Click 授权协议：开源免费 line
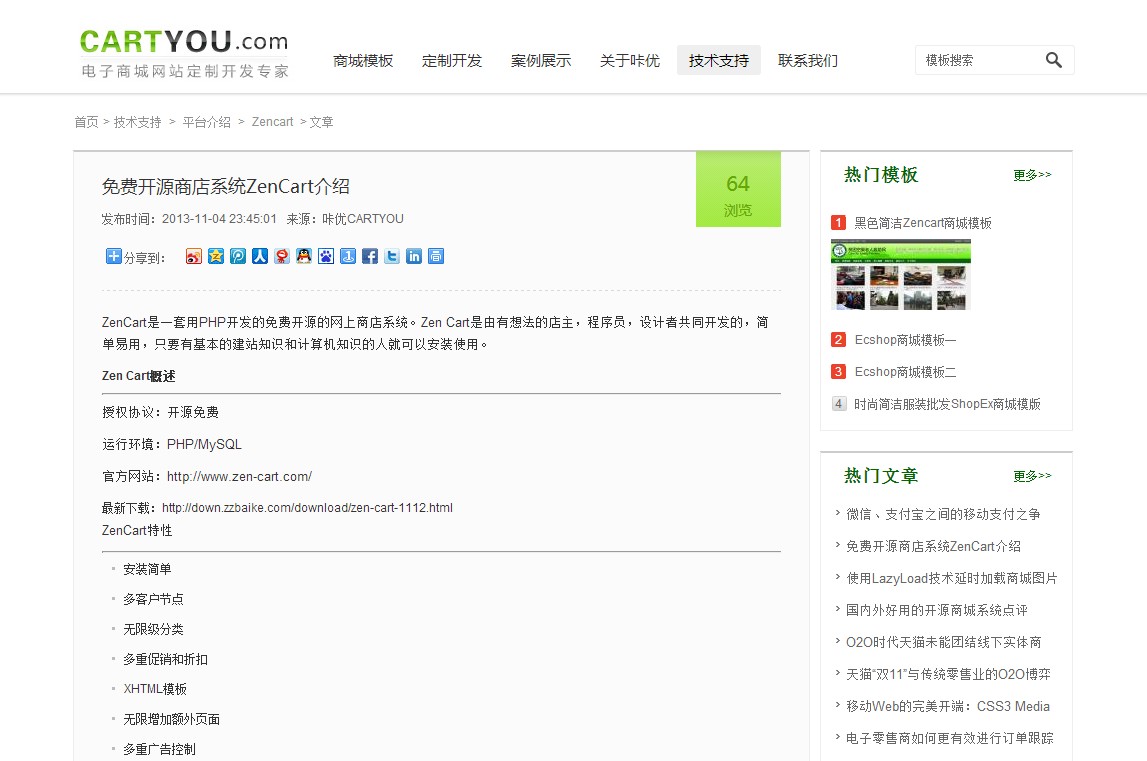Viewport: 1147px width, 761px height. click(160, 413)
